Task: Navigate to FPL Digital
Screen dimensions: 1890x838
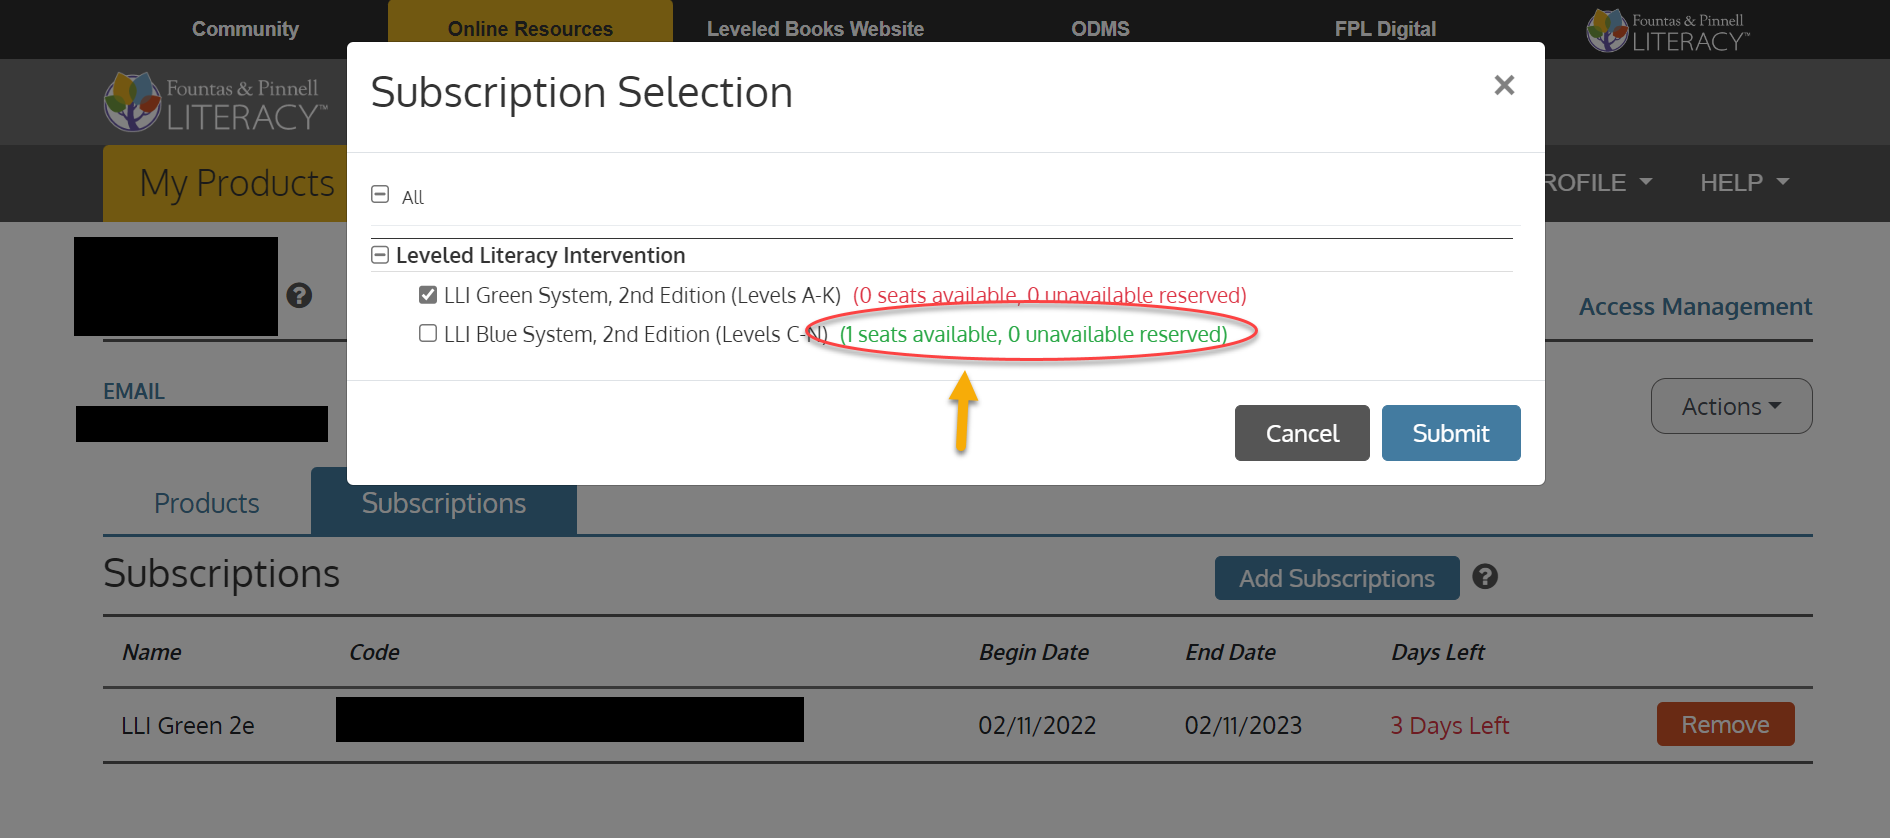Action: [1385, 28]
